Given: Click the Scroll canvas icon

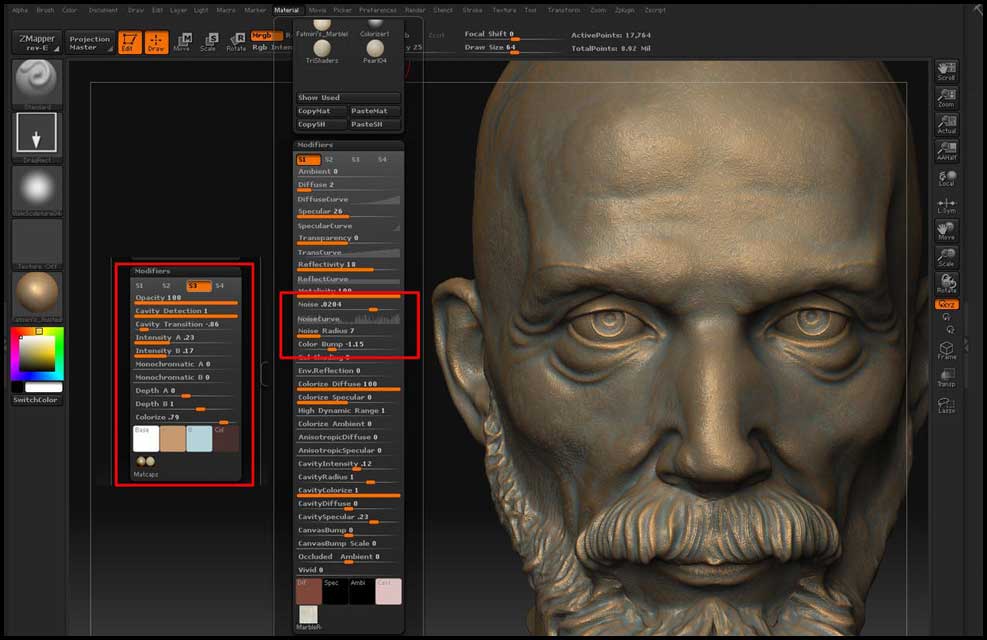Looking at the screenshot, I should [946, 71].
